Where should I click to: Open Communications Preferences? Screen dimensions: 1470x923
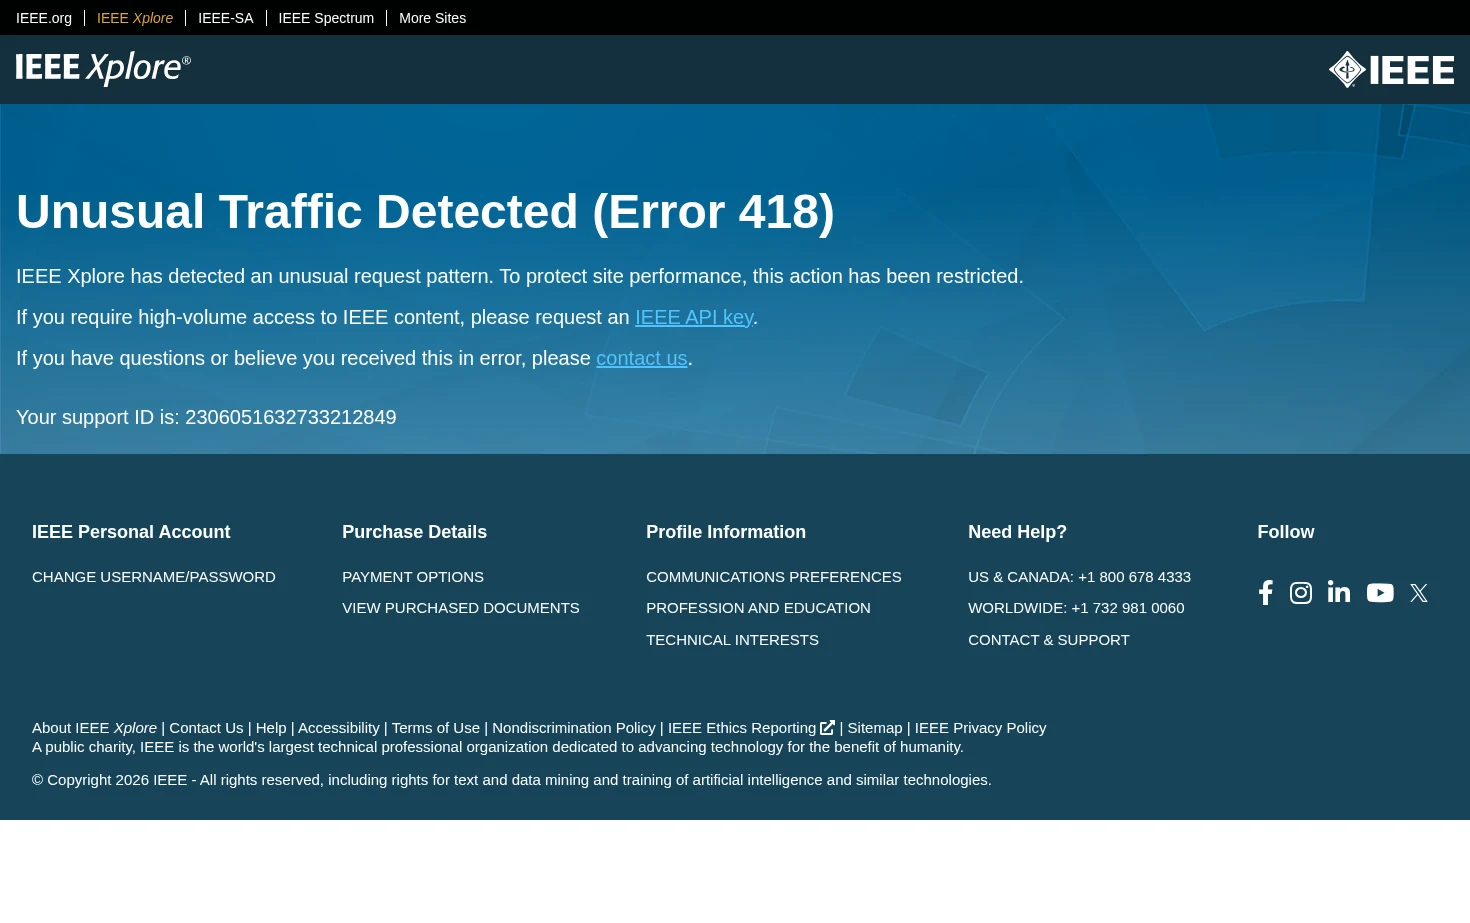click(x=774, y=577)
